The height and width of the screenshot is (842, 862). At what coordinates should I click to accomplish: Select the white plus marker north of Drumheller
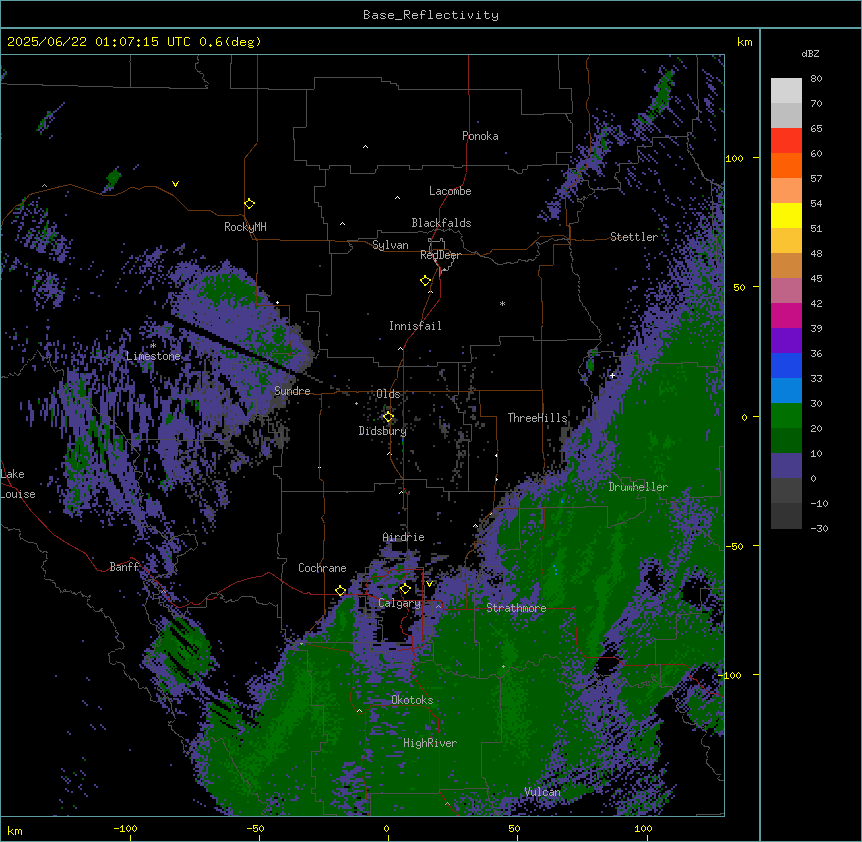pos(612,375)
